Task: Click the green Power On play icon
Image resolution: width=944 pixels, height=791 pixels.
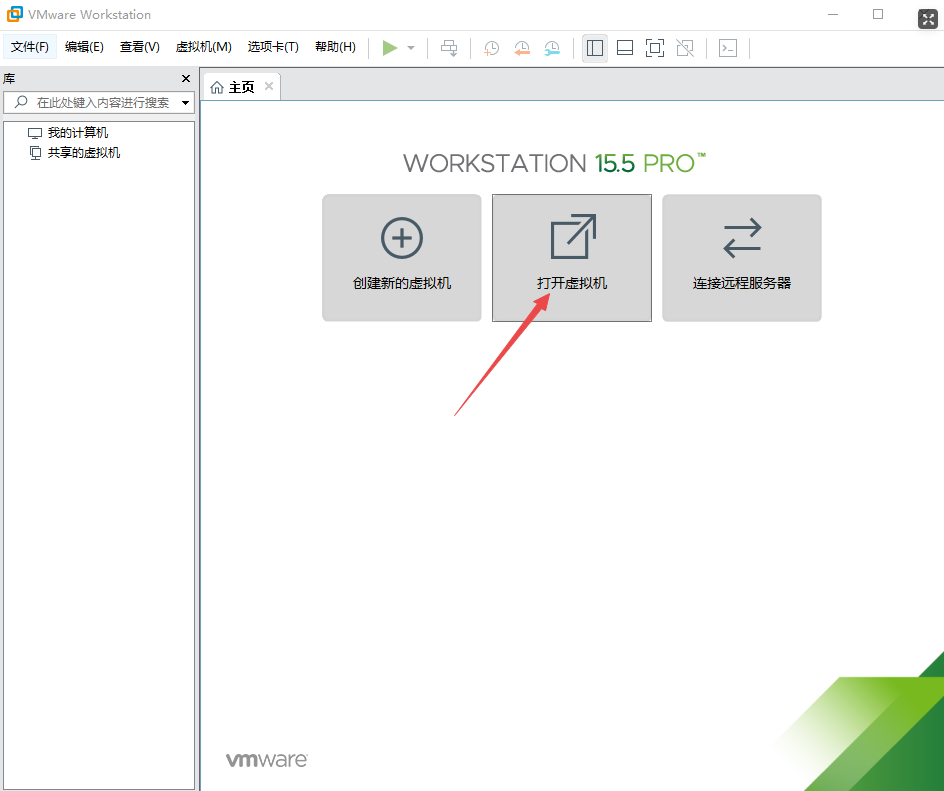Action: [390, 48]
